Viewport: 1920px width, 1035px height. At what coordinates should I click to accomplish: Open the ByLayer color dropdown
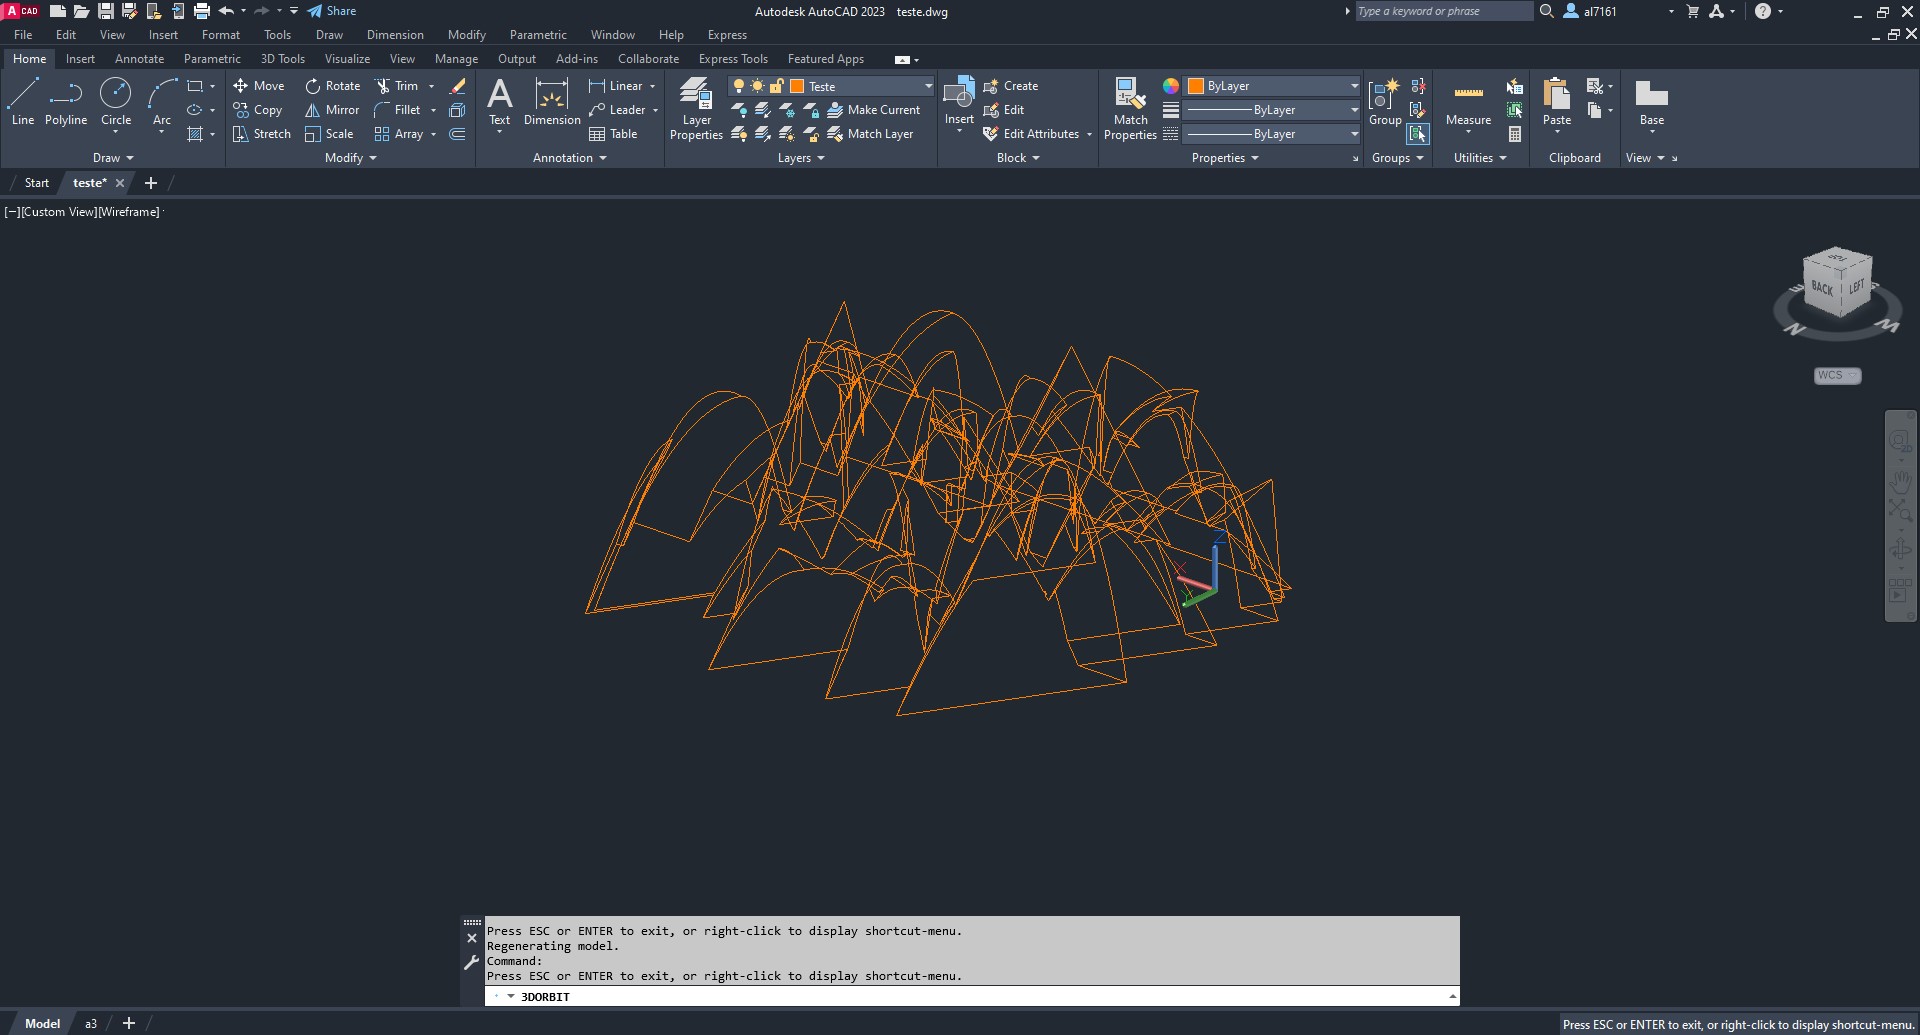1354,86
